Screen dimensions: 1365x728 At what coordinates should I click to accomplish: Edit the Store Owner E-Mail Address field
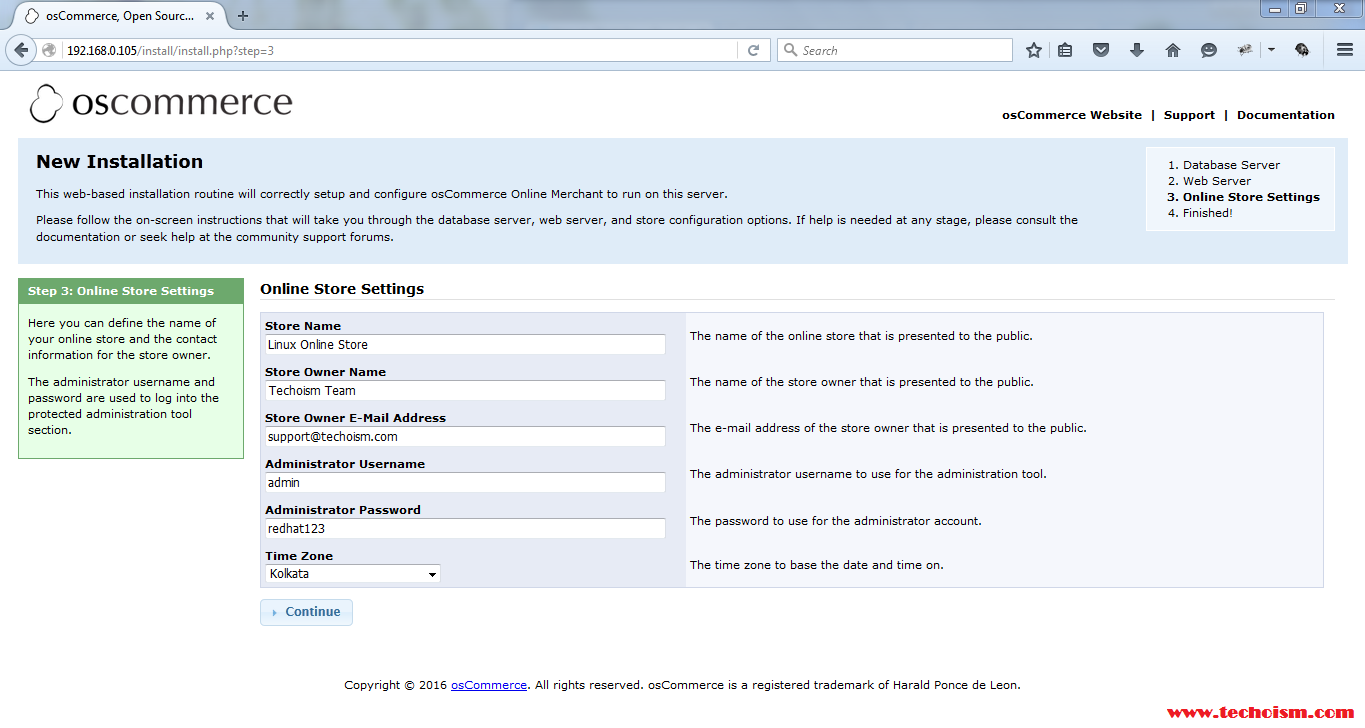pyautogui.click(x=465, y=436)
